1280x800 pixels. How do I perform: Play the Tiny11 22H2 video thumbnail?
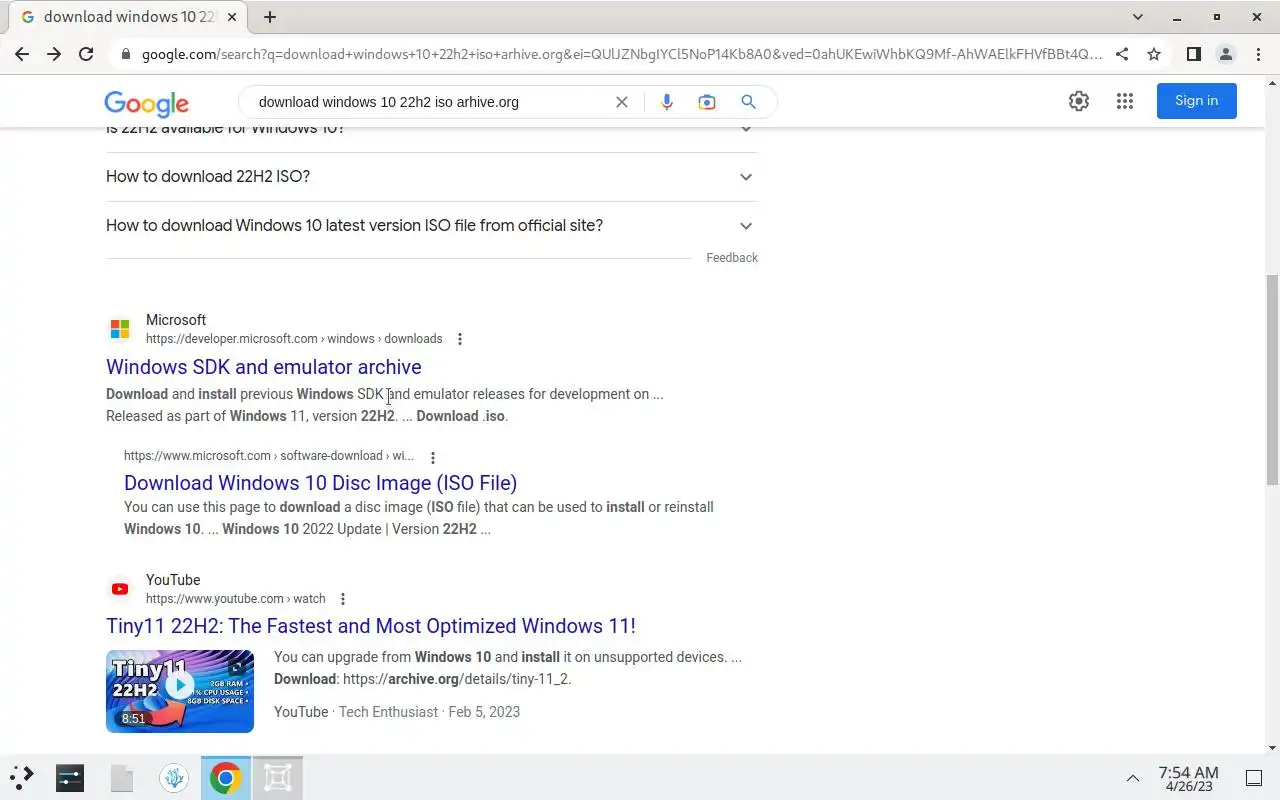pyautogui.click(x=180, y=691)
